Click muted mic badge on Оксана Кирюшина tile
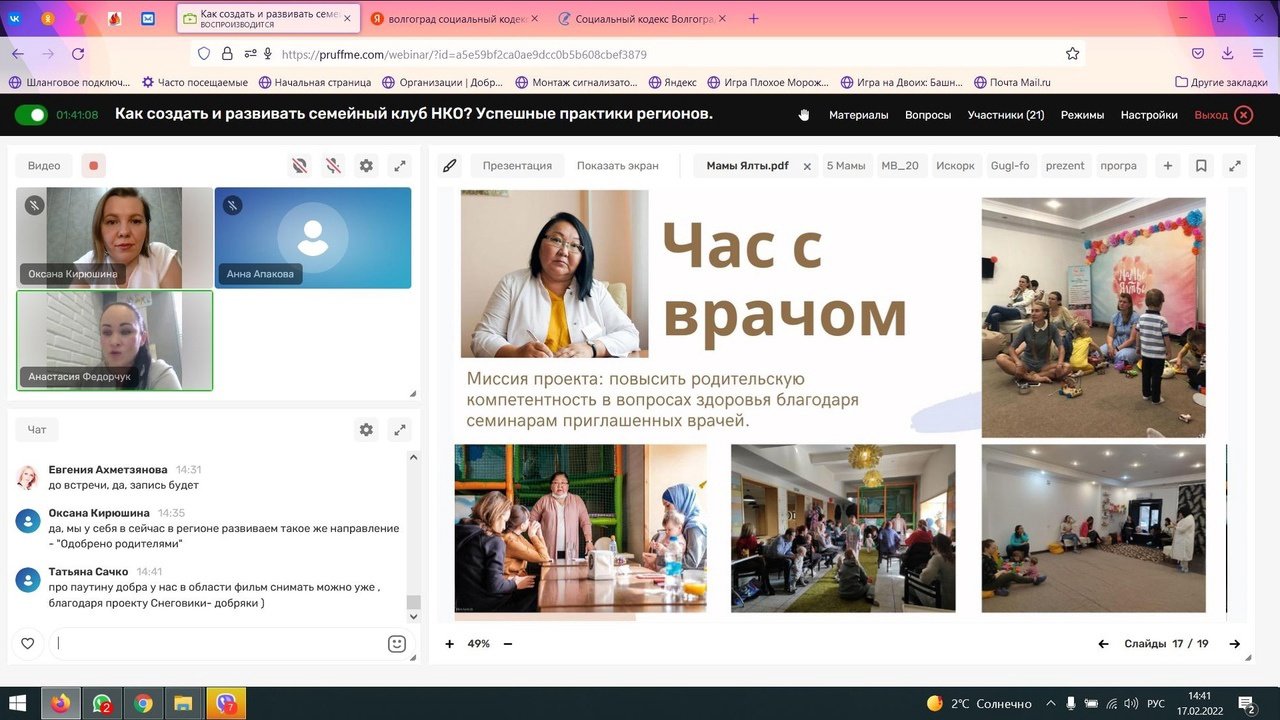This screenshot has width=1280, height=720. pos(34,205)
